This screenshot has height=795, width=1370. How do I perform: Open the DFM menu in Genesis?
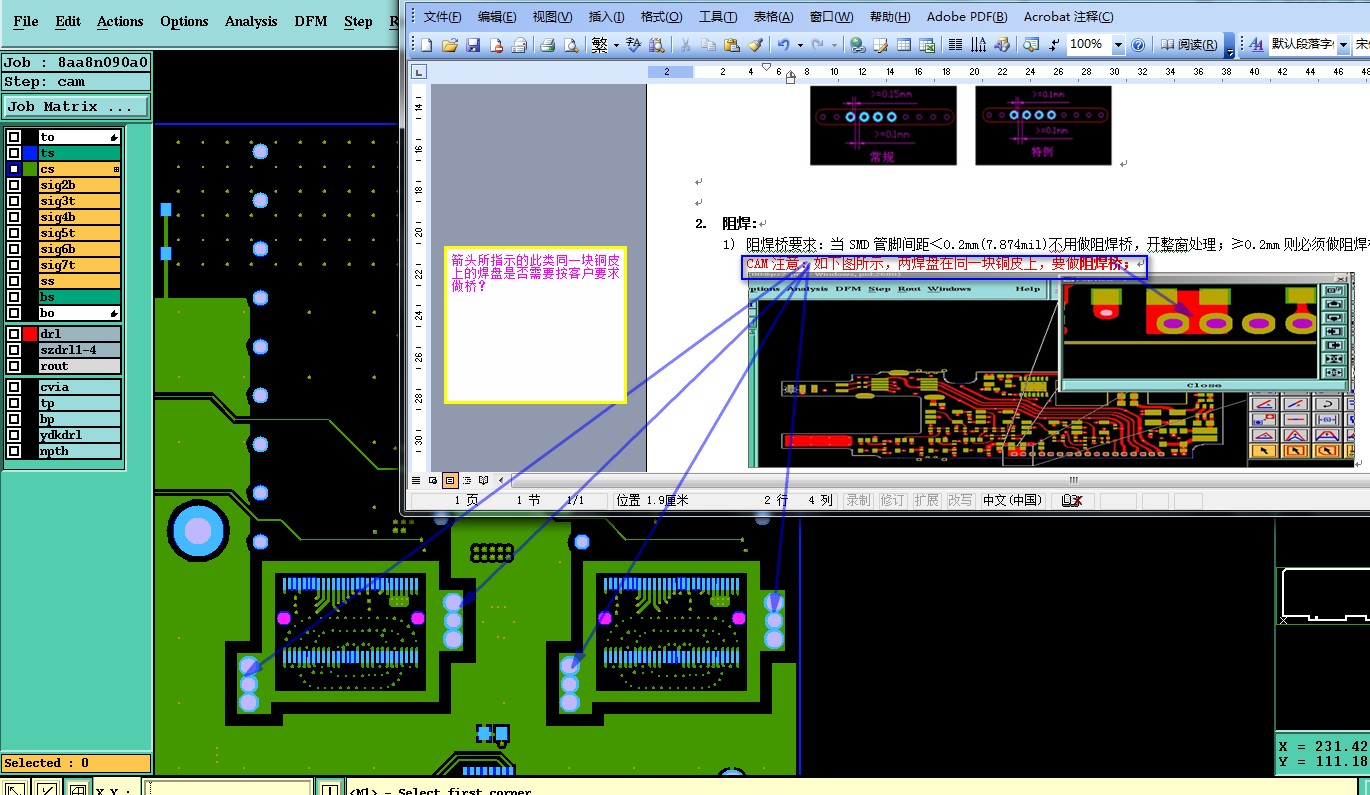311,21
